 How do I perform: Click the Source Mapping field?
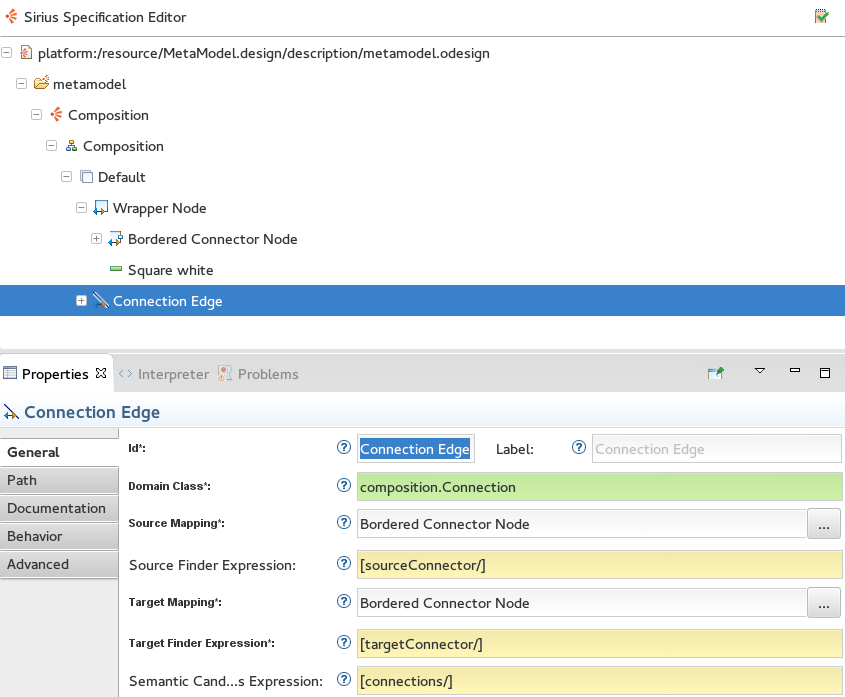click(582, 523)
